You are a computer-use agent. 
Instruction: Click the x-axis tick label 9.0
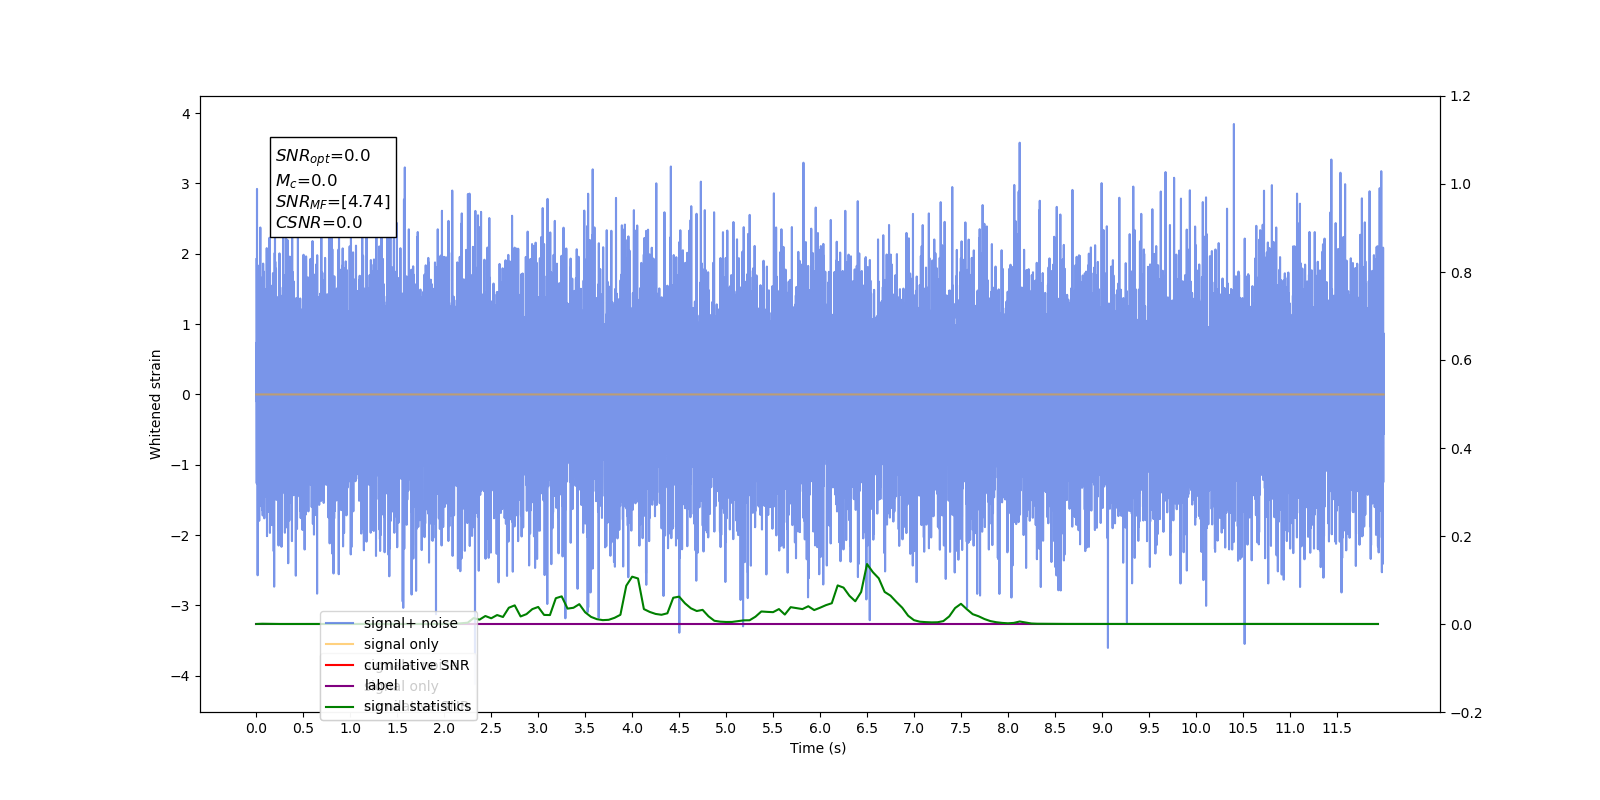pos(1102,728)
